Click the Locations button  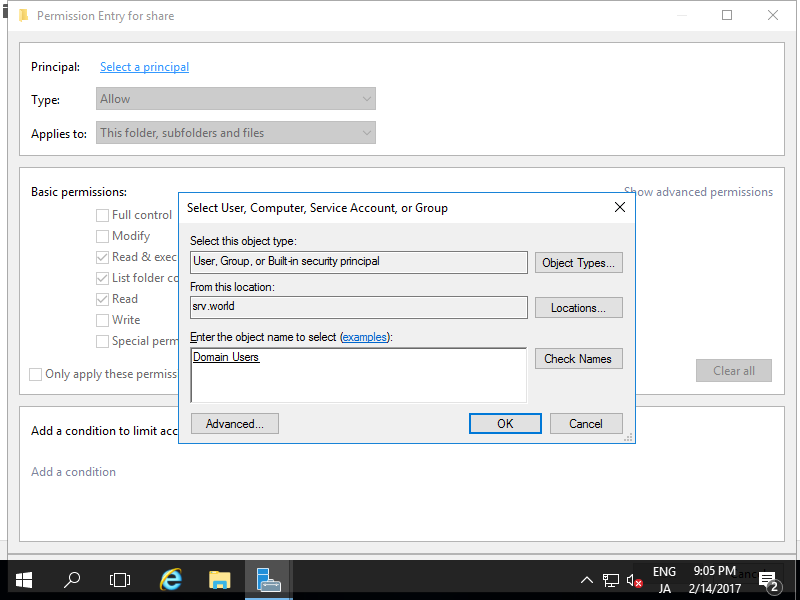(x=579, y=308)
